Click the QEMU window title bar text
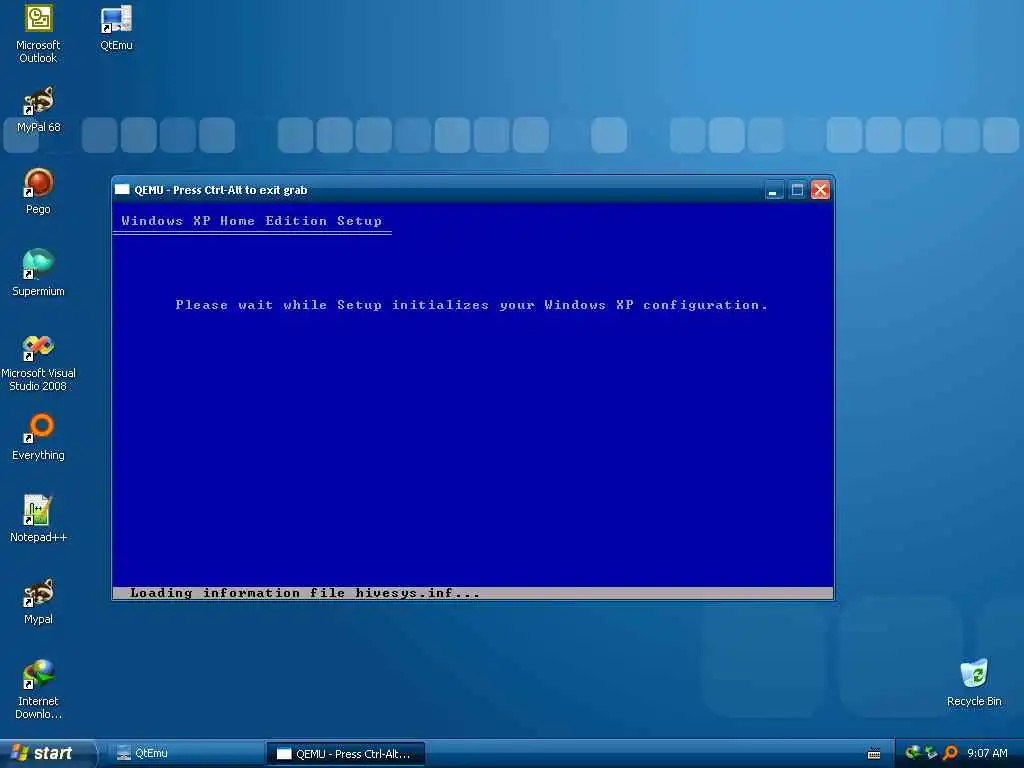This screenshot has height=768, width=1024. pos(221,190)
